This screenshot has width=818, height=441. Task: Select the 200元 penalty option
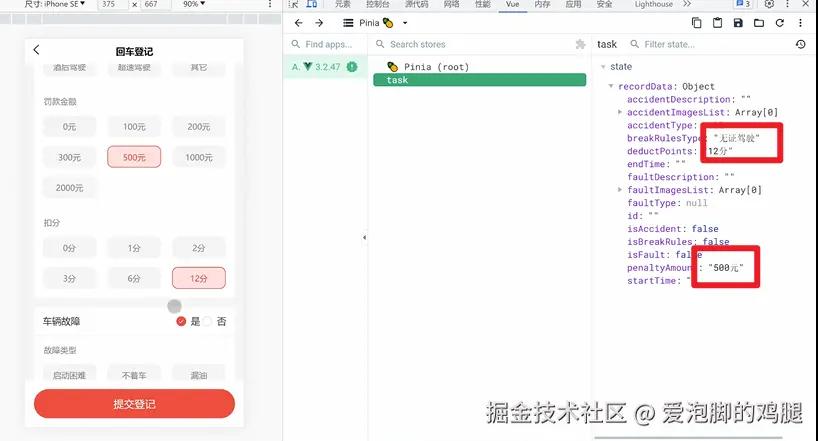(199, 127)
